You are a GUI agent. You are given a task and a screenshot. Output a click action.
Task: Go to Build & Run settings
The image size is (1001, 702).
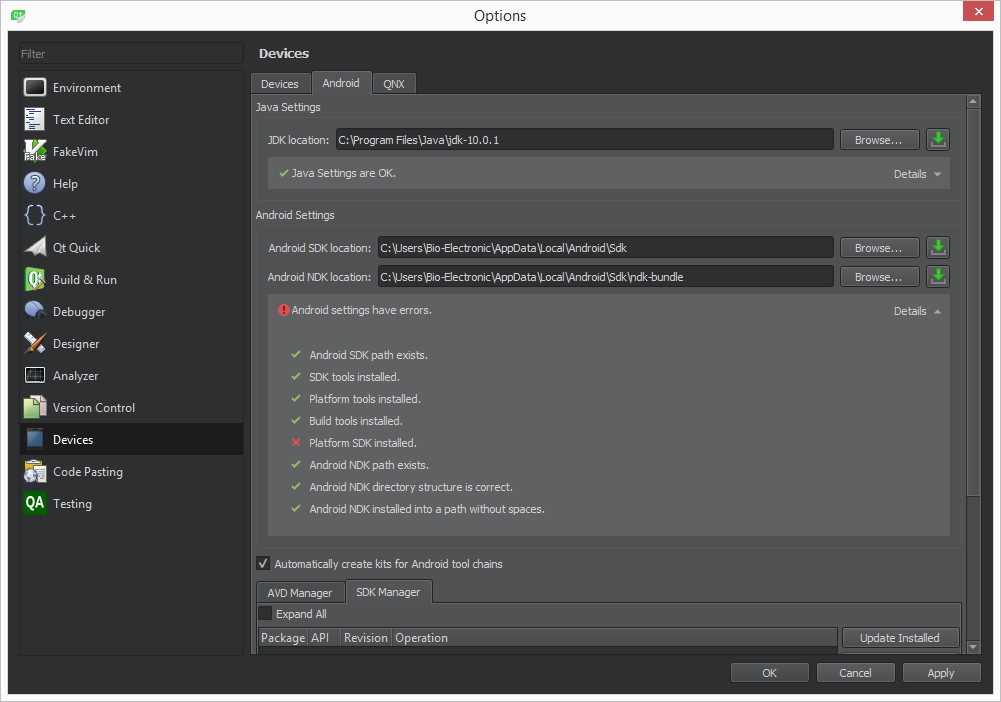(x=85, y=280)
